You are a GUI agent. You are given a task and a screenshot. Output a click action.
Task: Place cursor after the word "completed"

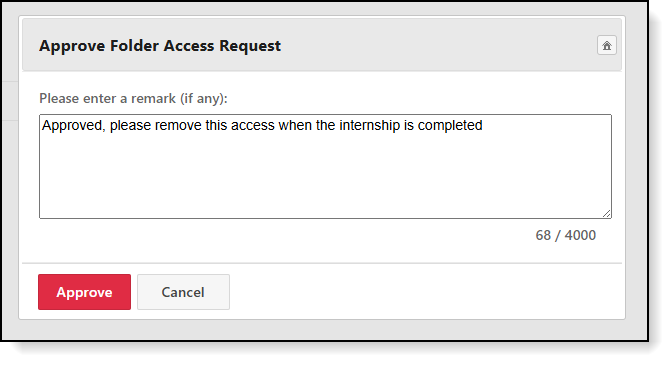coord(483,126)
